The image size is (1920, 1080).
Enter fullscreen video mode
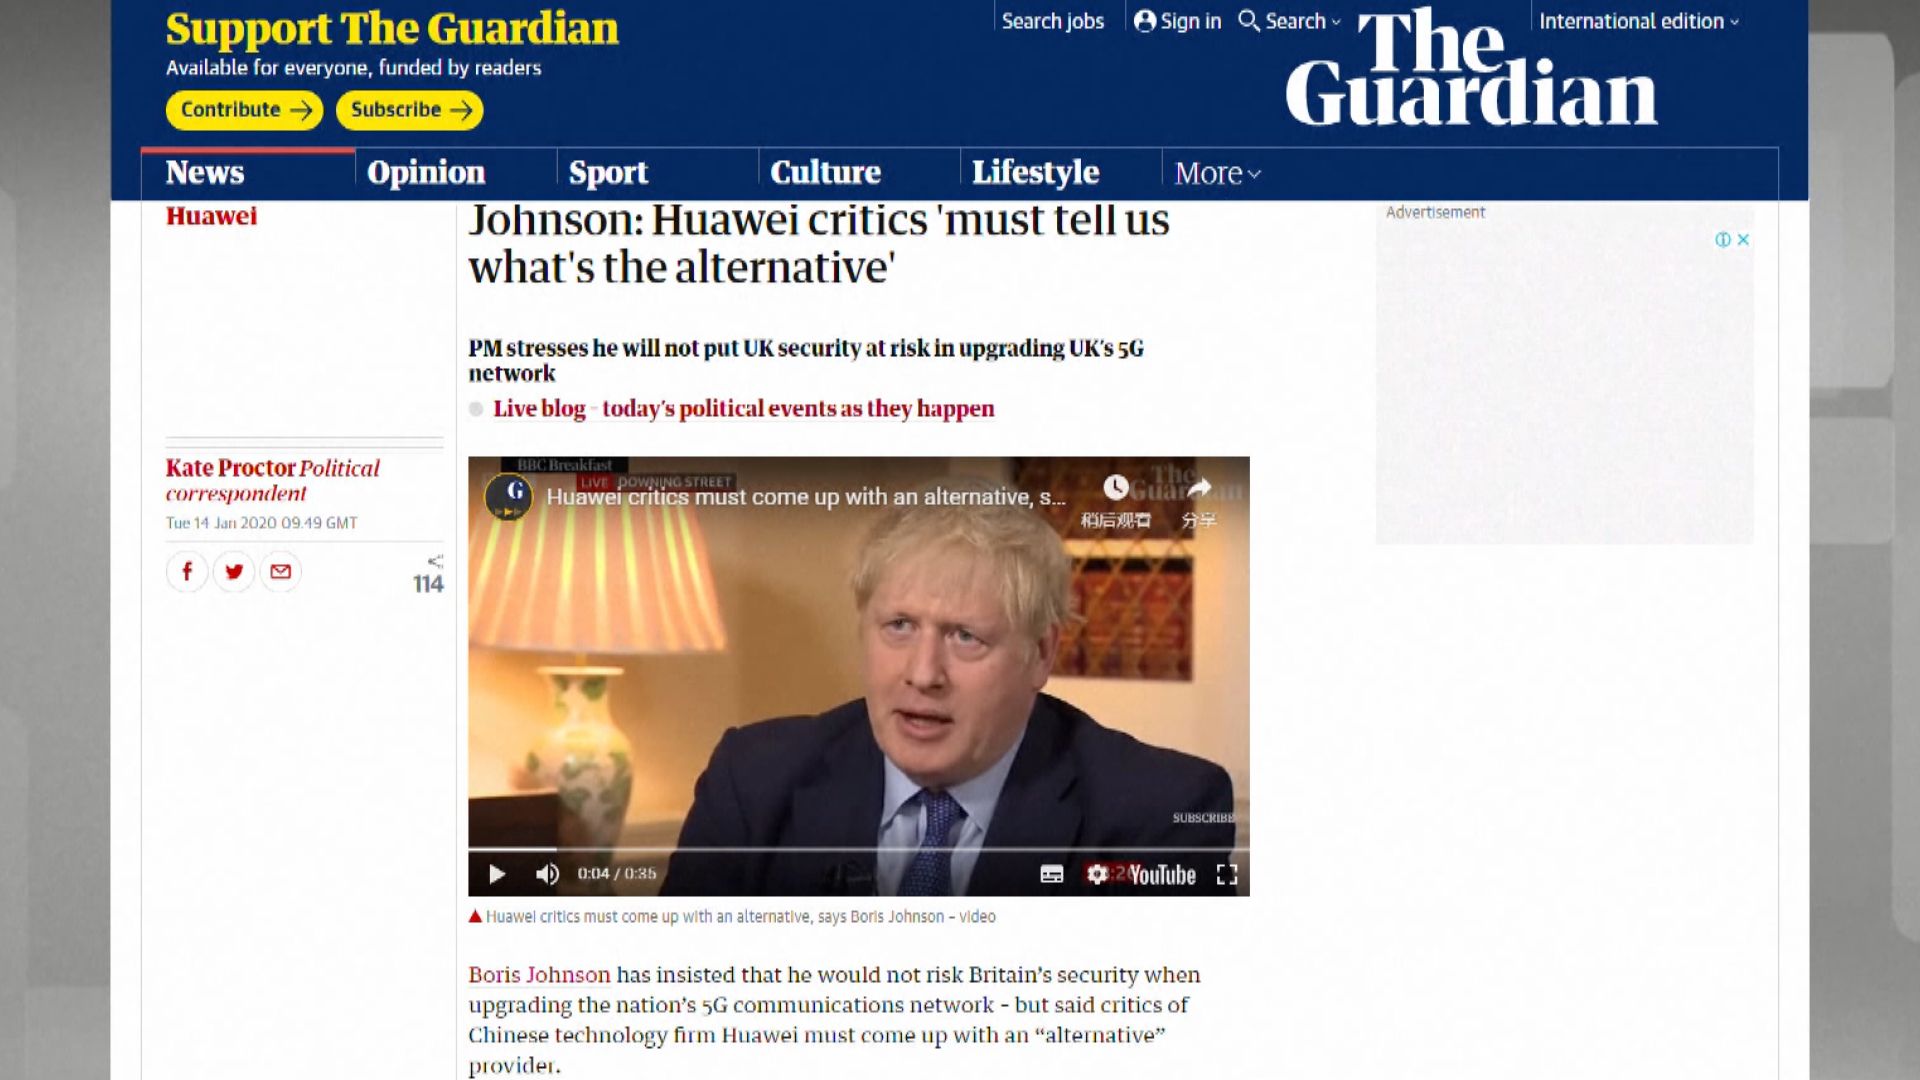pyautogui.click(x=1227, y=875)
